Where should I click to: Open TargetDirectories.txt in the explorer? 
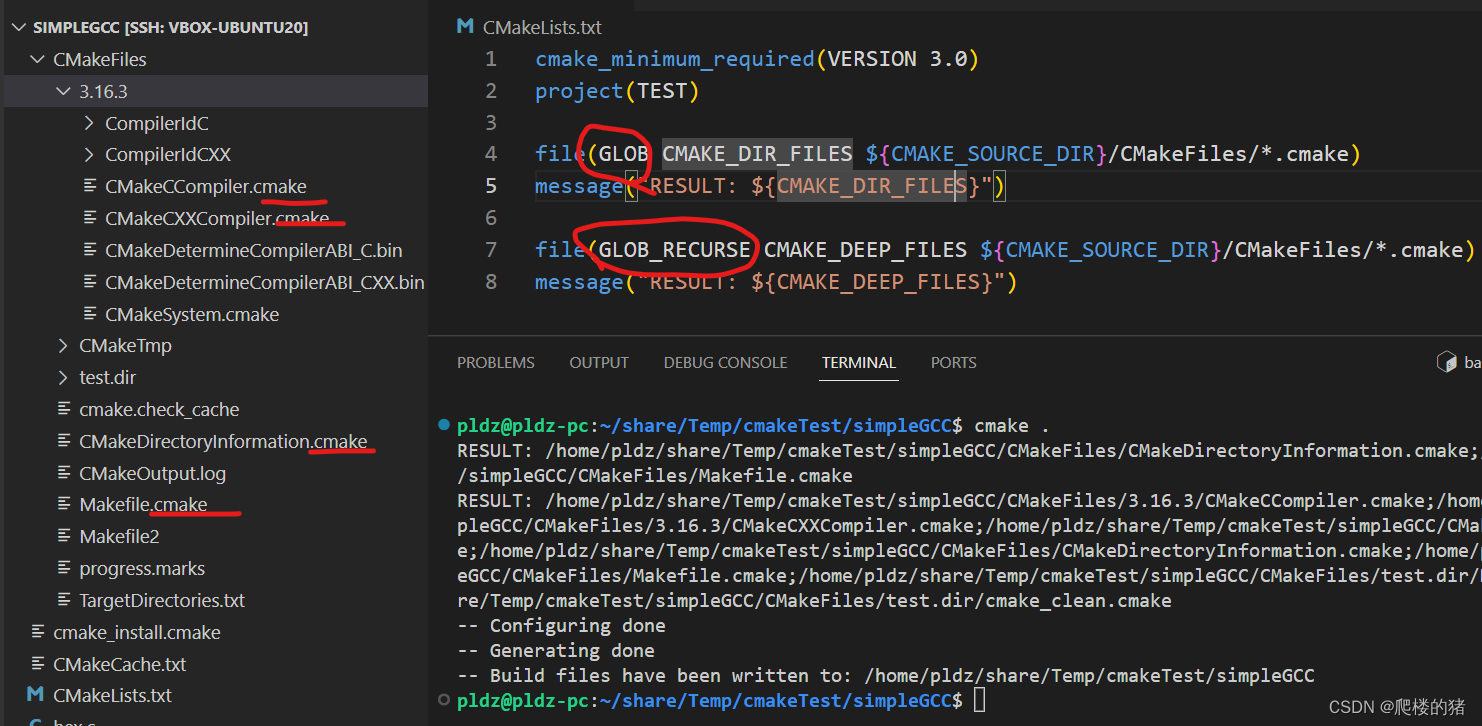pyautogui.click(x=162, y=601)
